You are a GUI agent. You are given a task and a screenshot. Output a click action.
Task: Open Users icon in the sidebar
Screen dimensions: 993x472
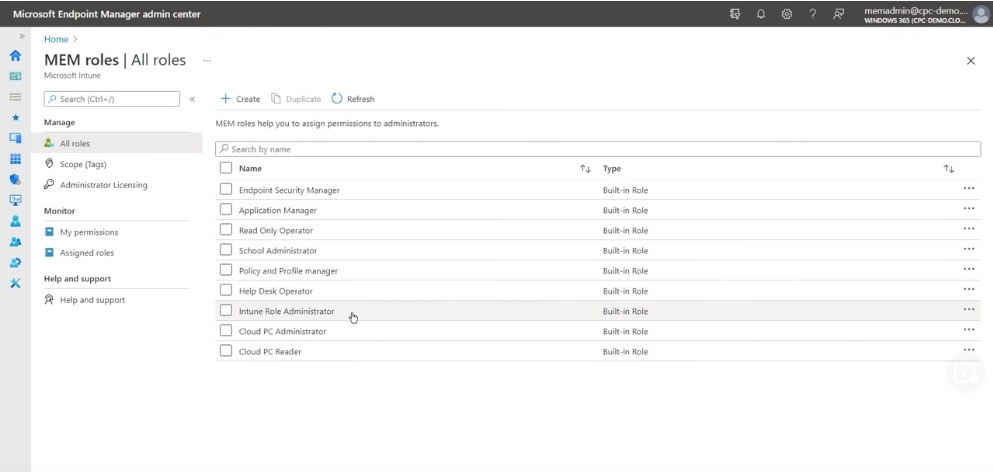click(15, 221)
